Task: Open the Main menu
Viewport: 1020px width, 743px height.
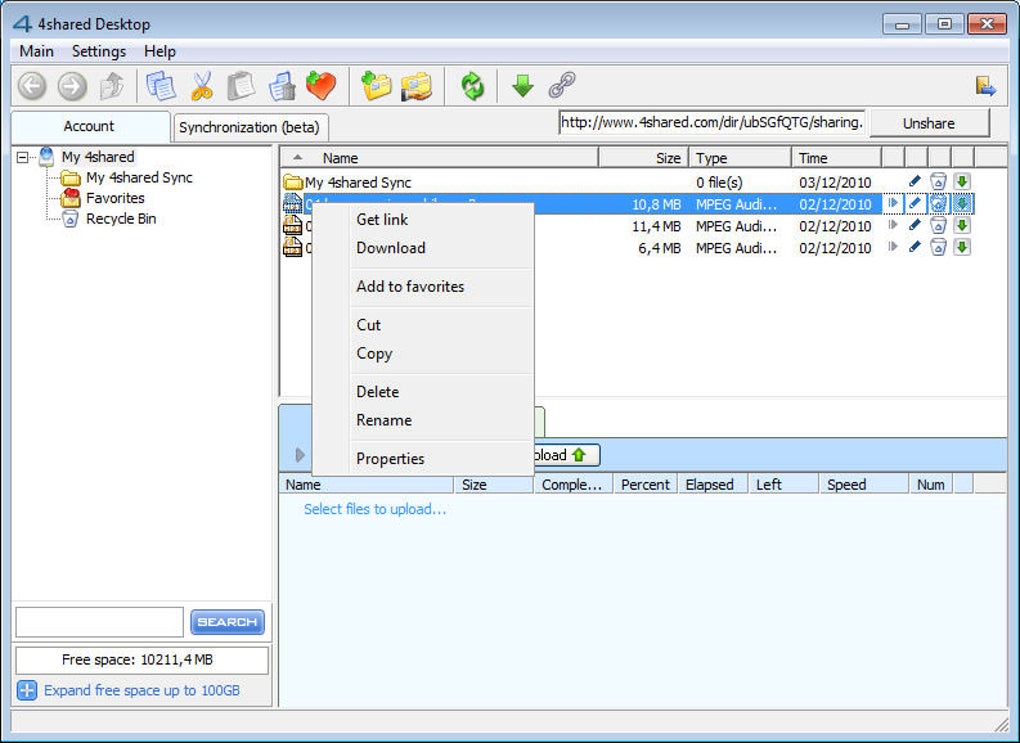Action: pyautogui.click(x=36, y=51)
